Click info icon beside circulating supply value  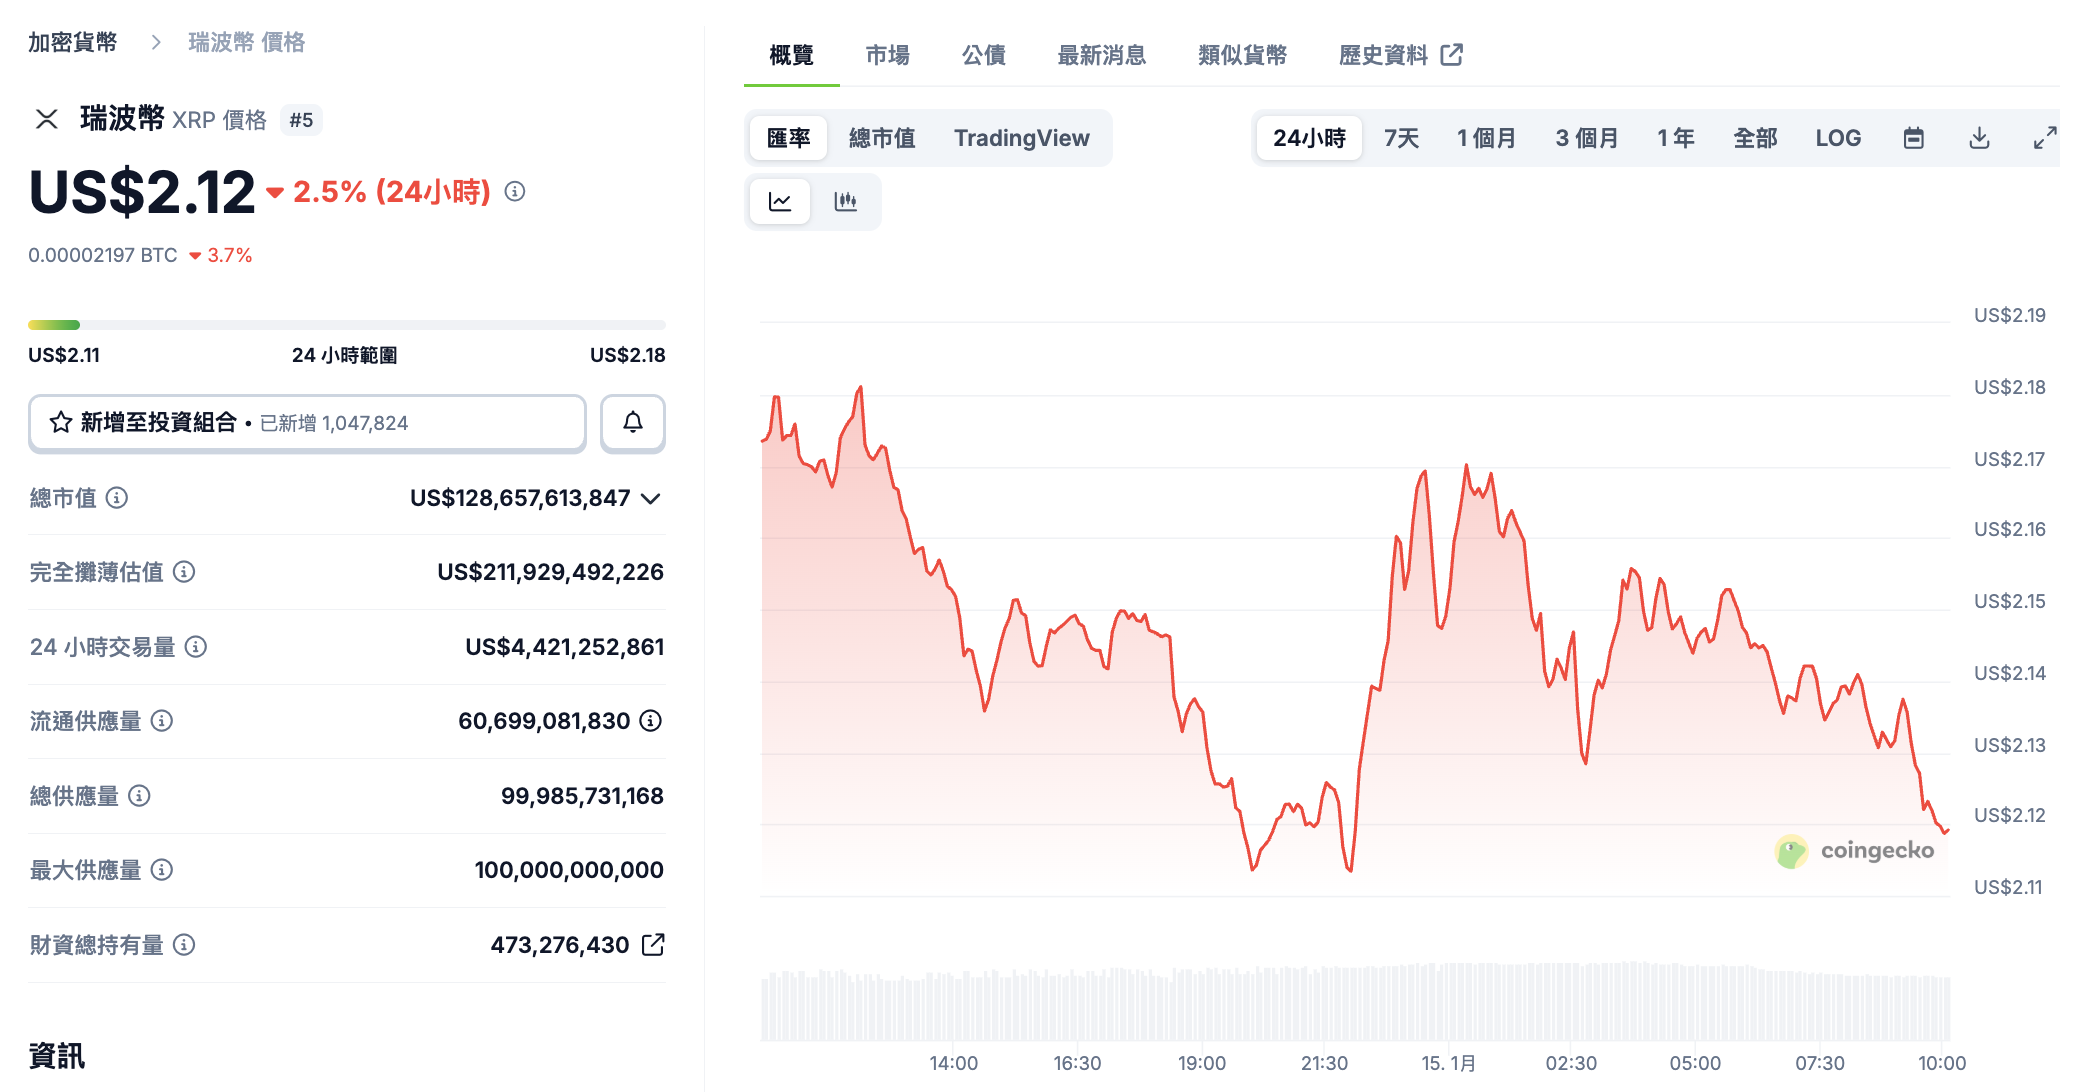(x=651, y=721)
